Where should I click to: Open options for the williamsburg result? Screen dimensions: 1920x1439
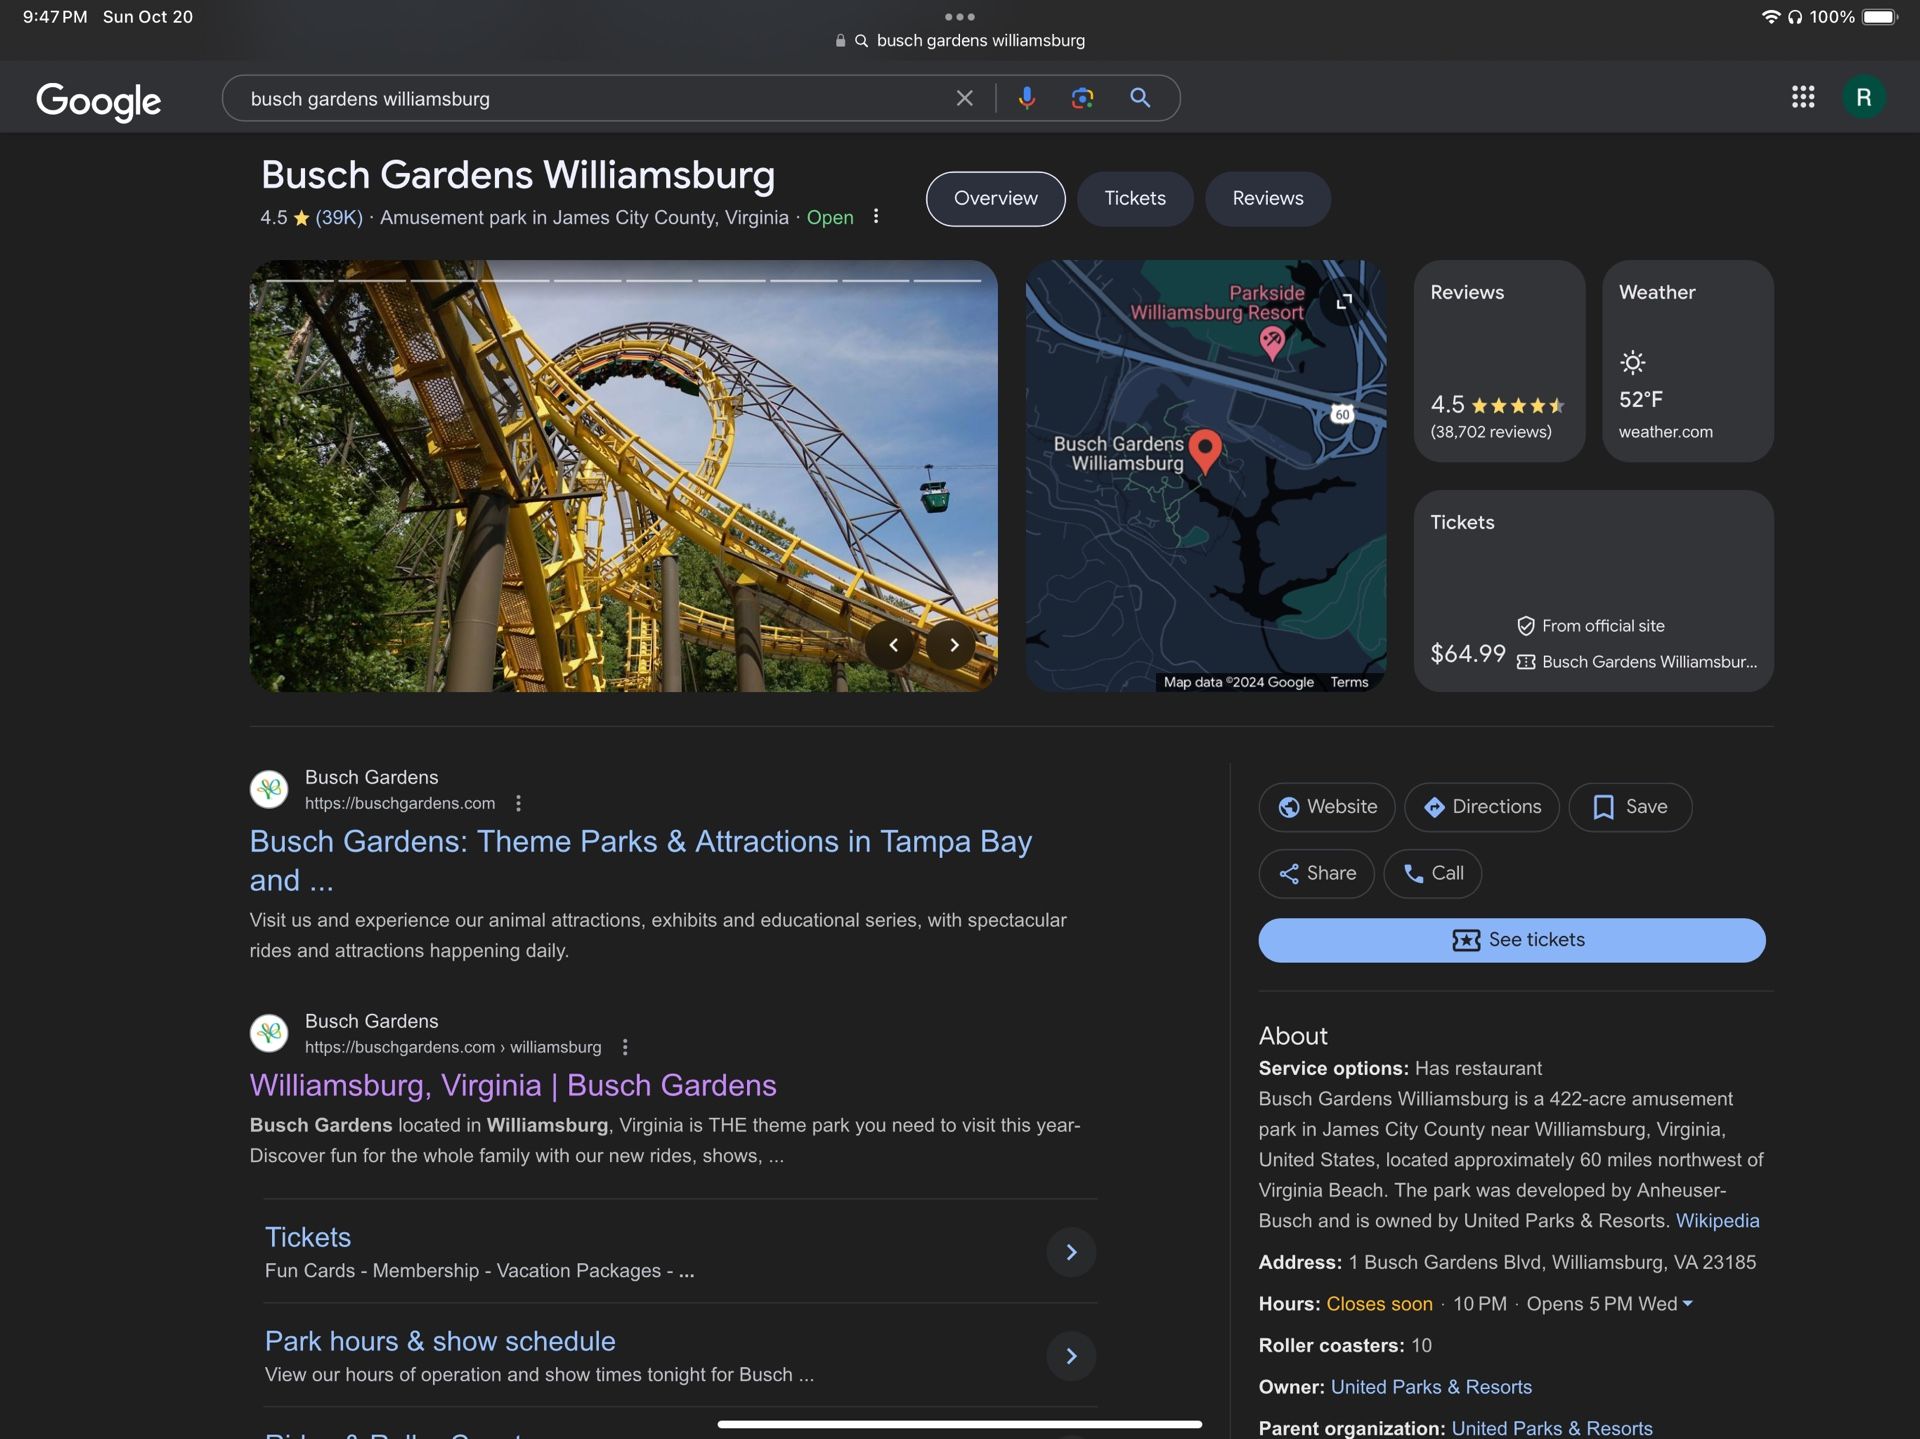point(625,1047)
